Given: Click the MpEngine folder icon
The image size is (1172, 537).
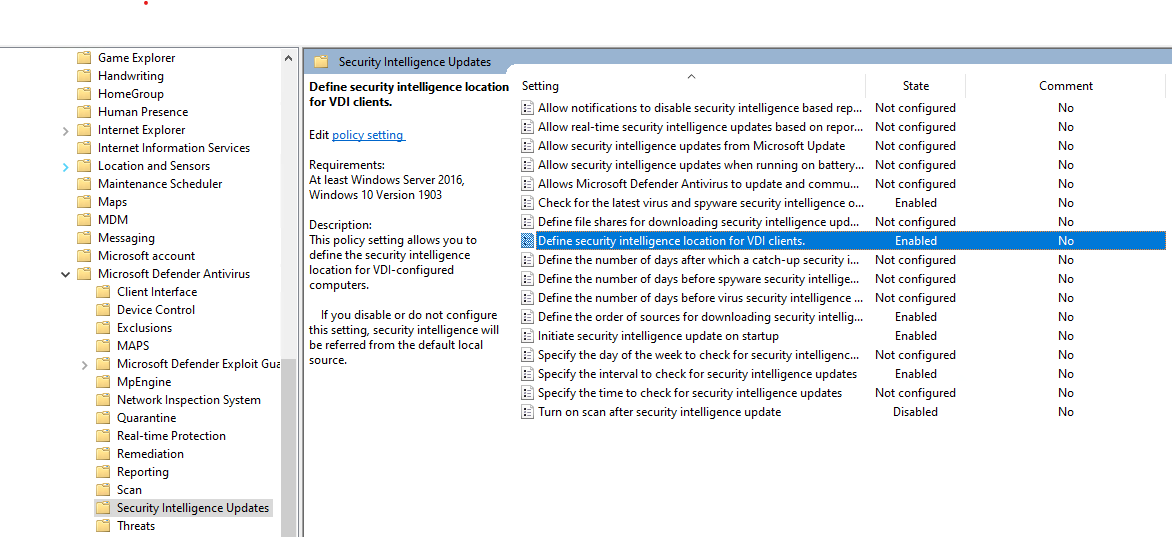Looking at the screenshot, I should click(x=103, y=381).
